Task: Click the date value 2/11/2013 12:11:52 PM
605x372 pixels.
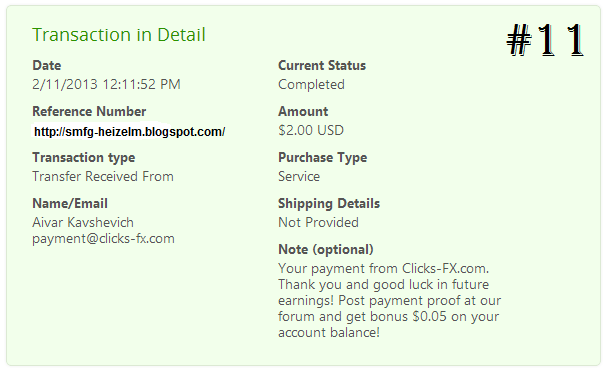Action: (x=106, y=84)
